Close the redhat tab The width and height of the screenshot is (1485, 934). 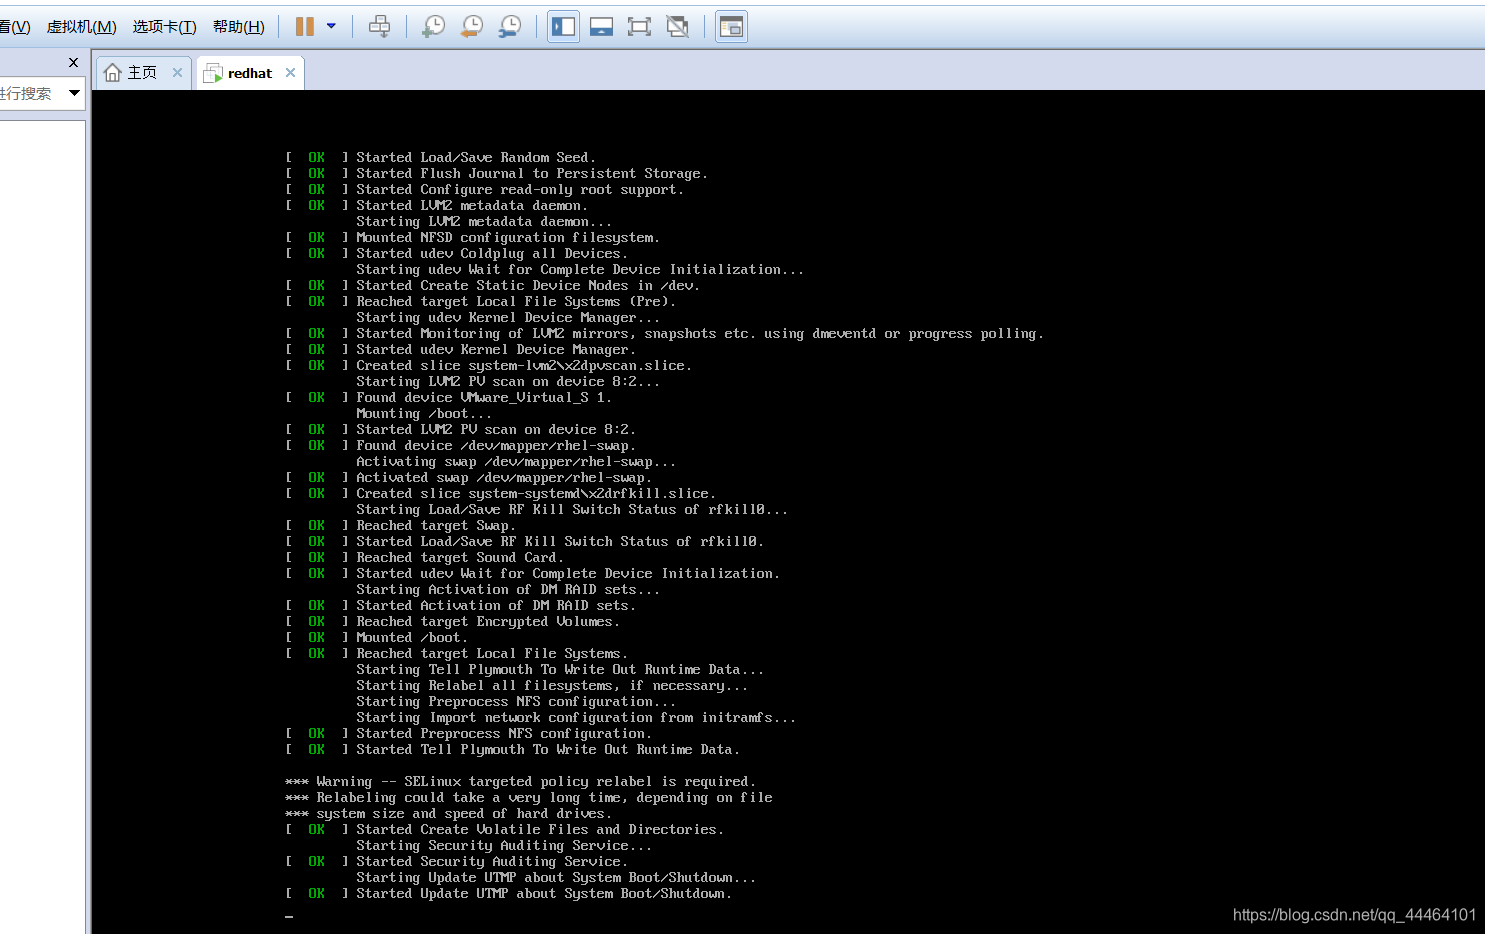[x=290, y=72]
